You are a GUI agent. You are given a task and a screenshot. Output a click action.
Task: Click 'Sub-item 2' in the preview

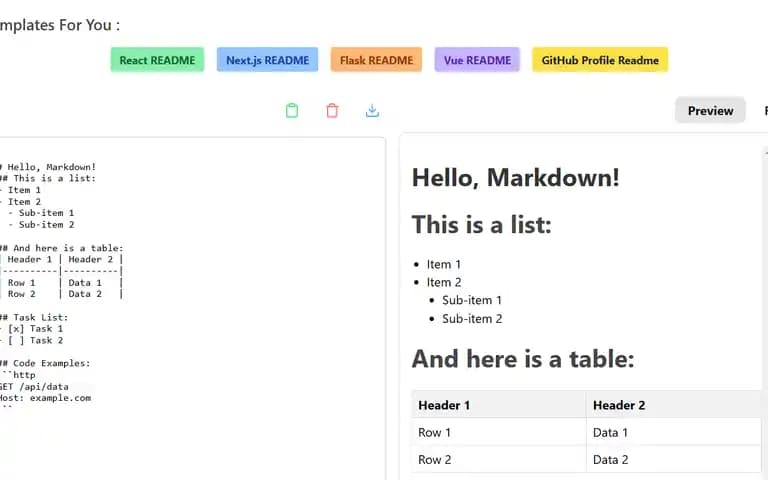click(472, 319)
